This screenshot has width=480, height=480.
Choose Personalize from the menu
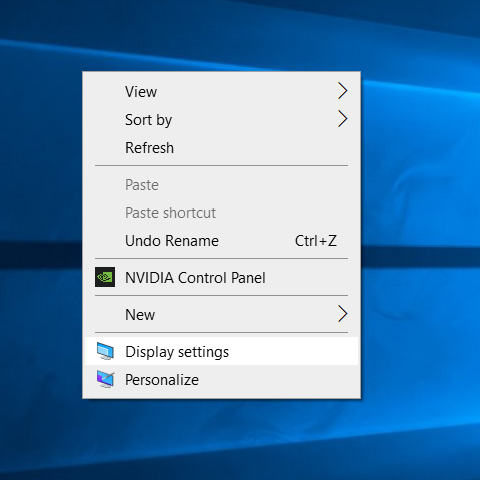(x=221, y=379)
